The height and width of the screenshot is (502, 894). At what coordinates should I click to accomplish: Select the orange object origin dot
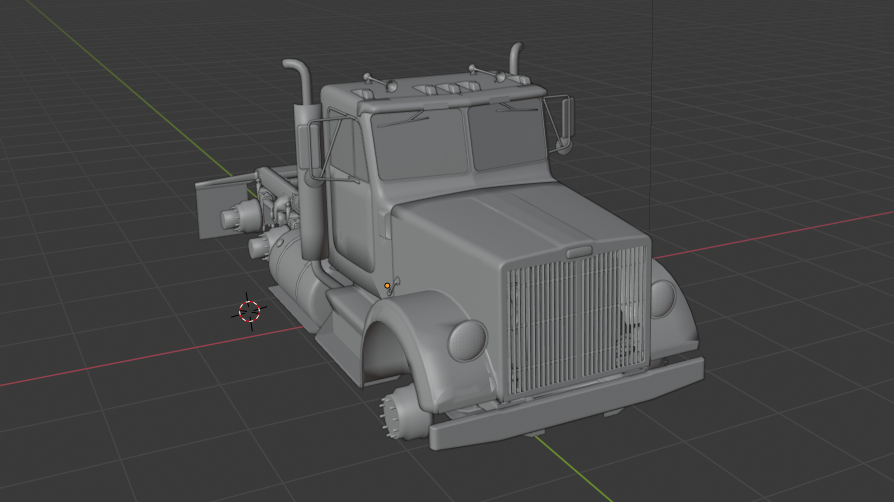[387, 286]
